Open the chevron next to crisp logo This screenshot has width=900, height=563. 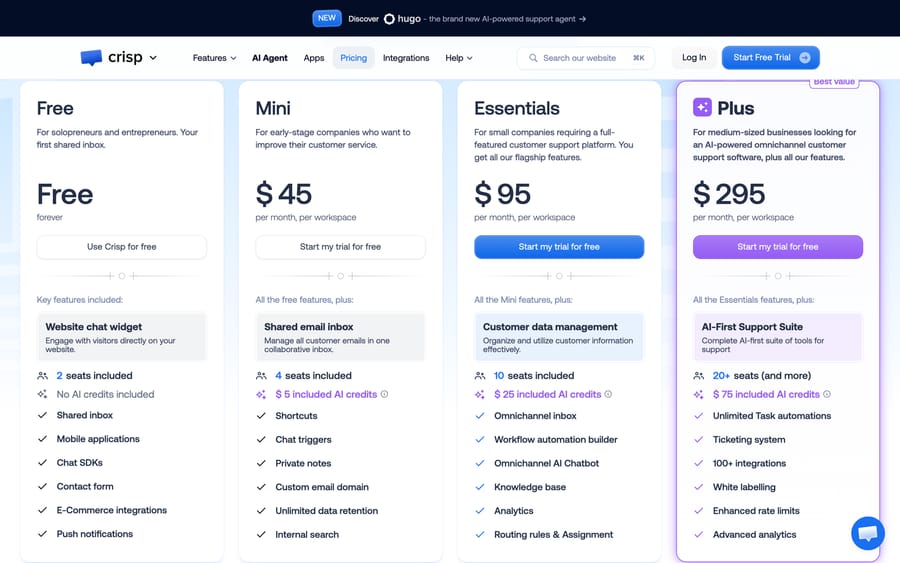[153, 57]
